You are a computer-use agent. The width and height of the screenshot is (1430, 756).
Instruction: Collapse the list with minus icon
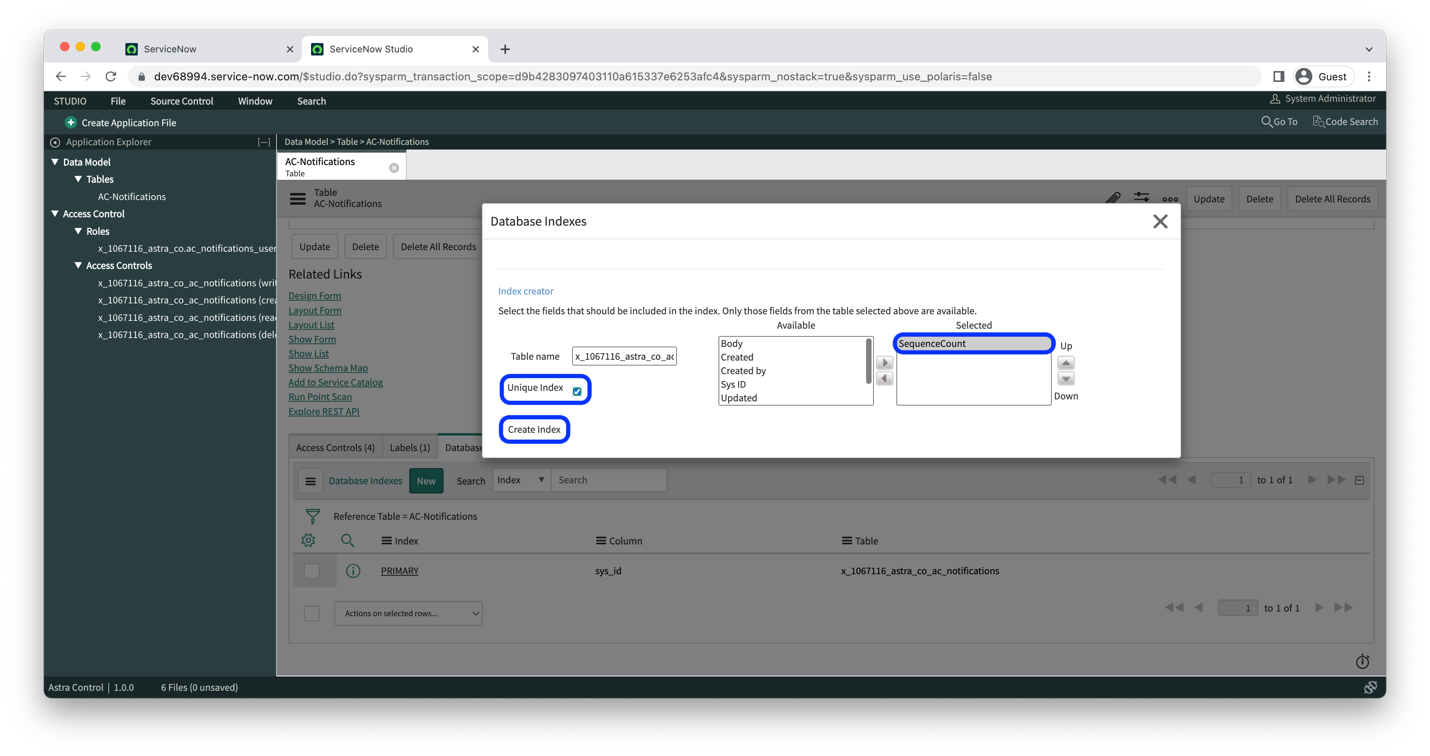[x=1360, y=481]
